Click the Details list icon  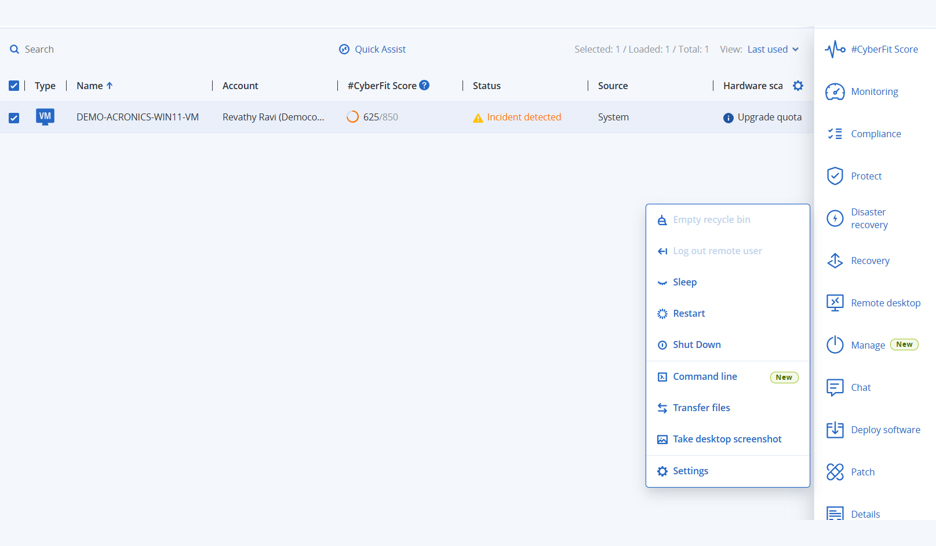pos(835,513)
